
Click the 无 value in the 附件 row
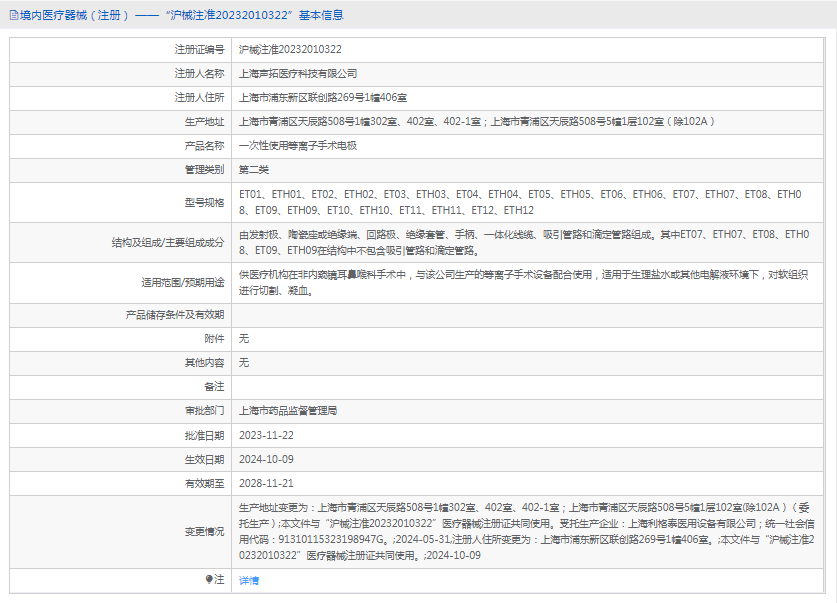tap(244, 339)
